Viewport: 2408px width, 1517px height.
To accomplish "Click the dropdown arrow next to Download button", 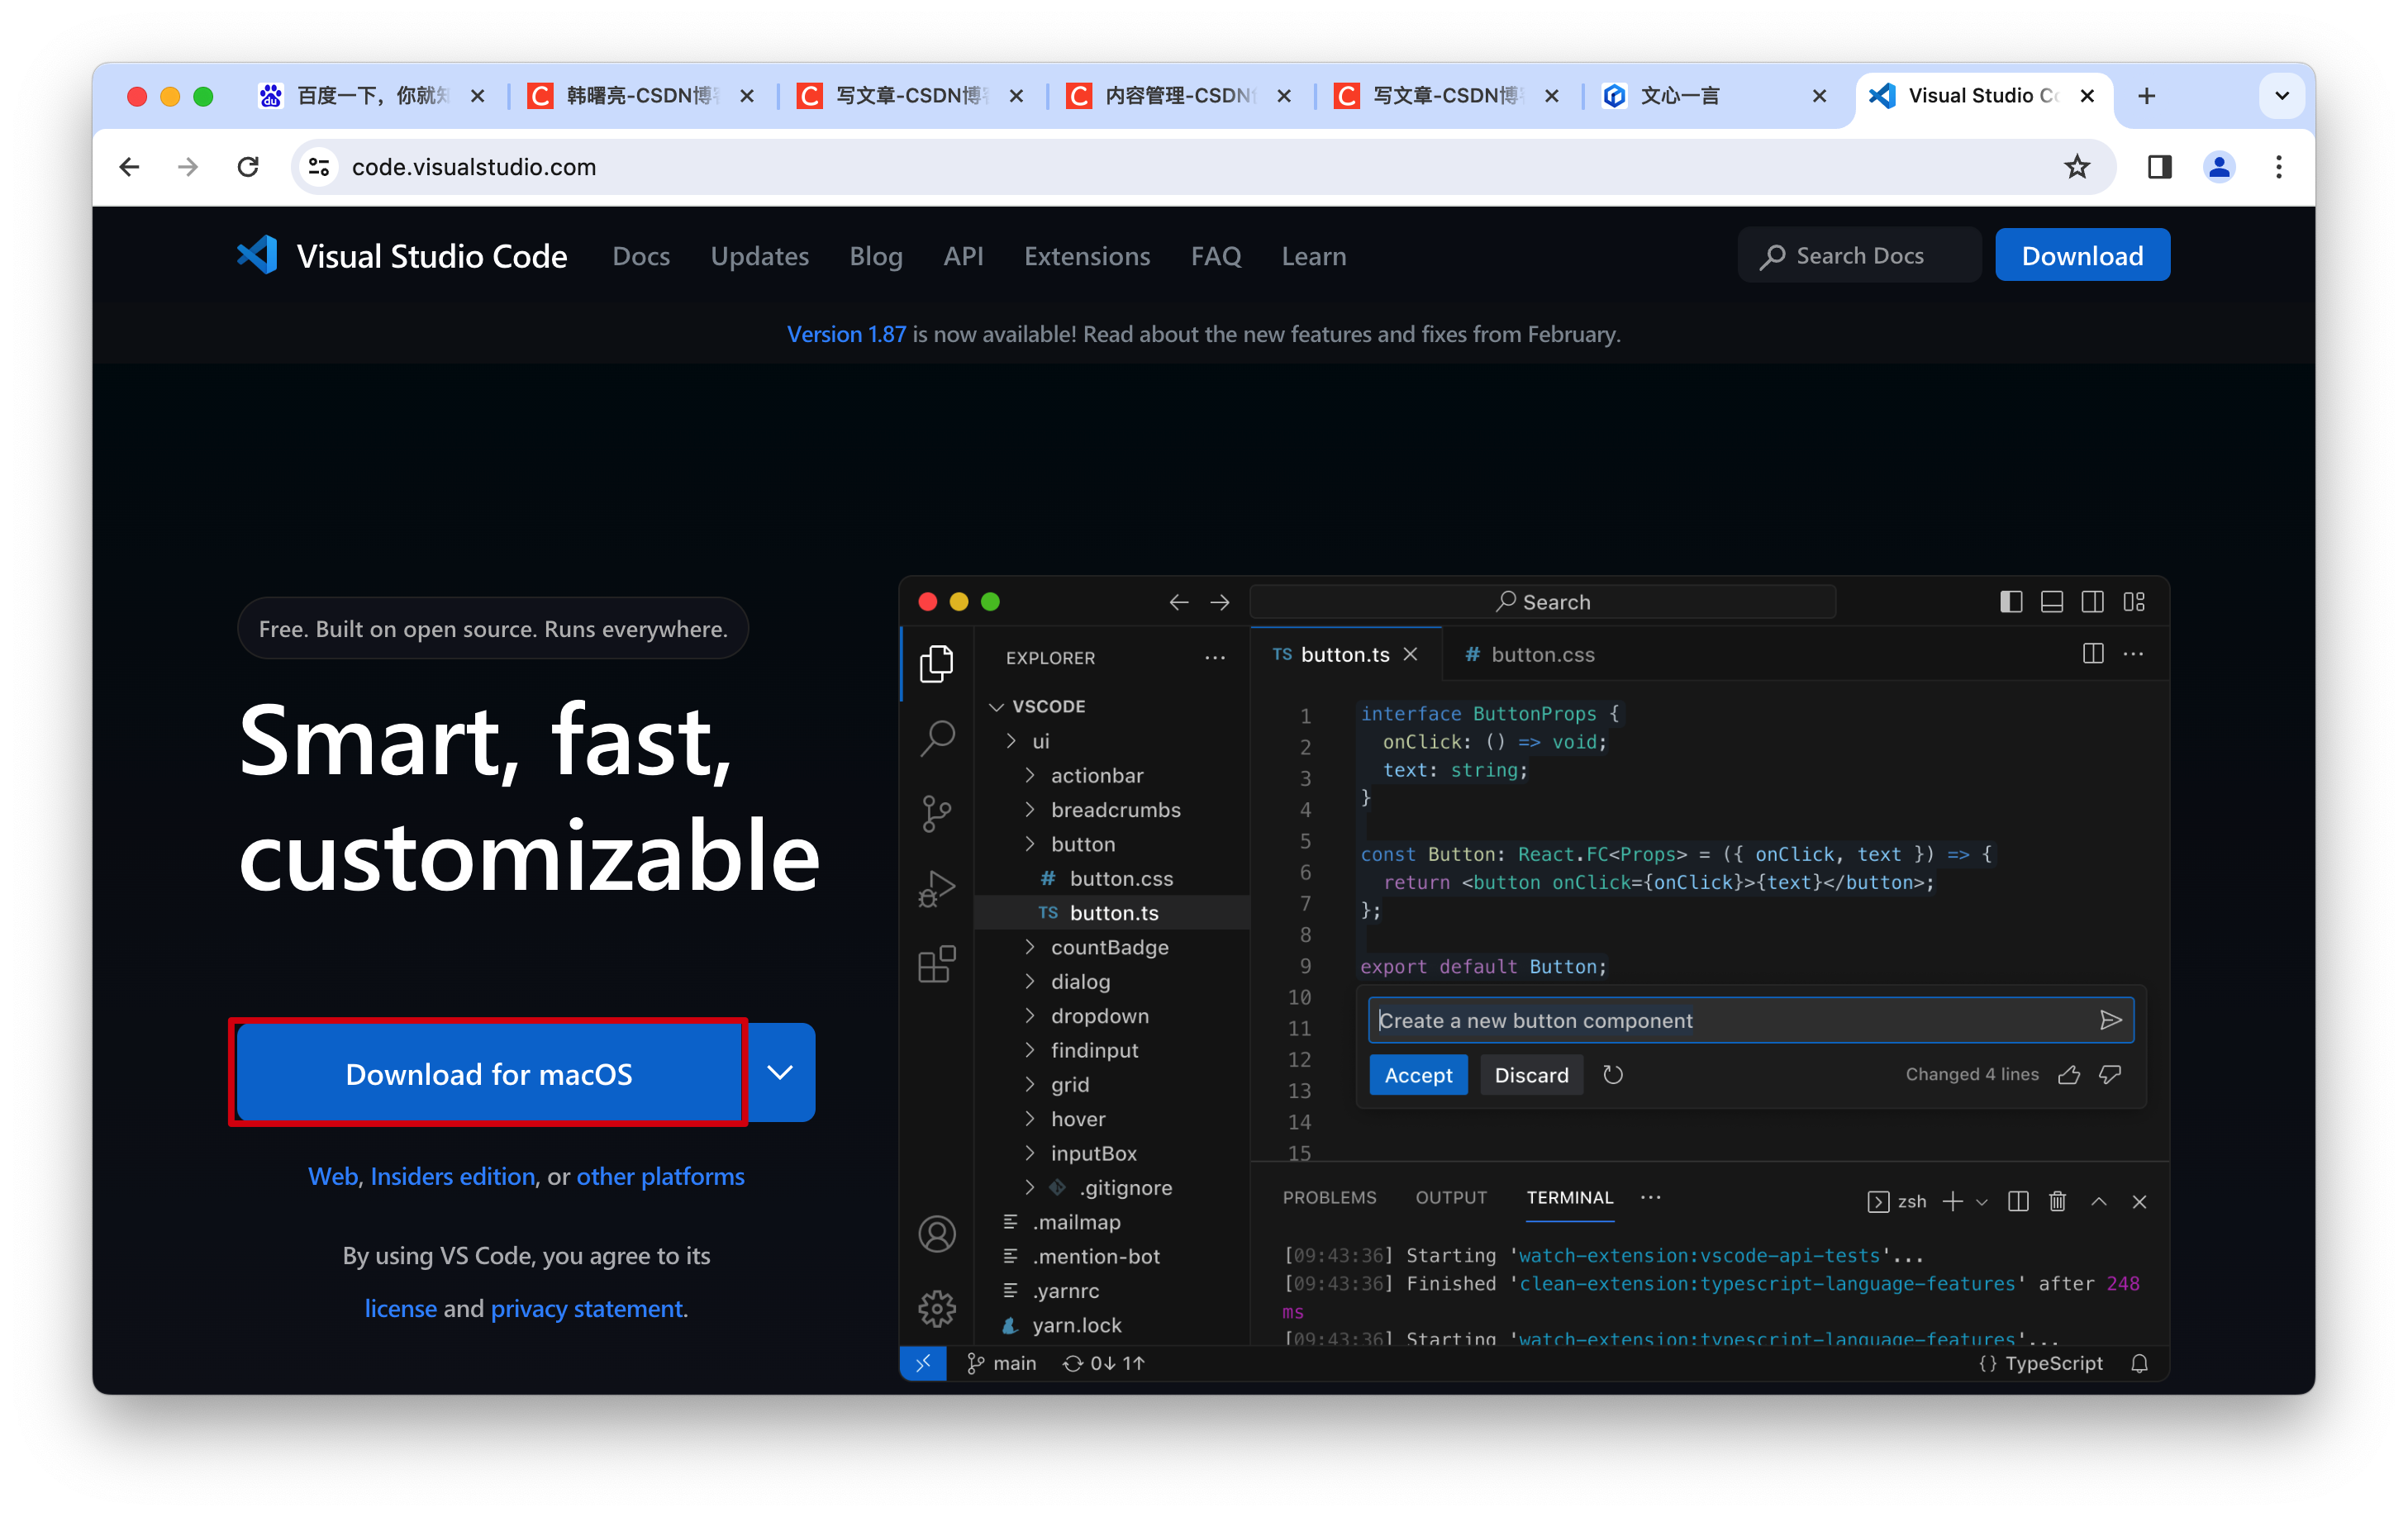I will [783, 1073].
